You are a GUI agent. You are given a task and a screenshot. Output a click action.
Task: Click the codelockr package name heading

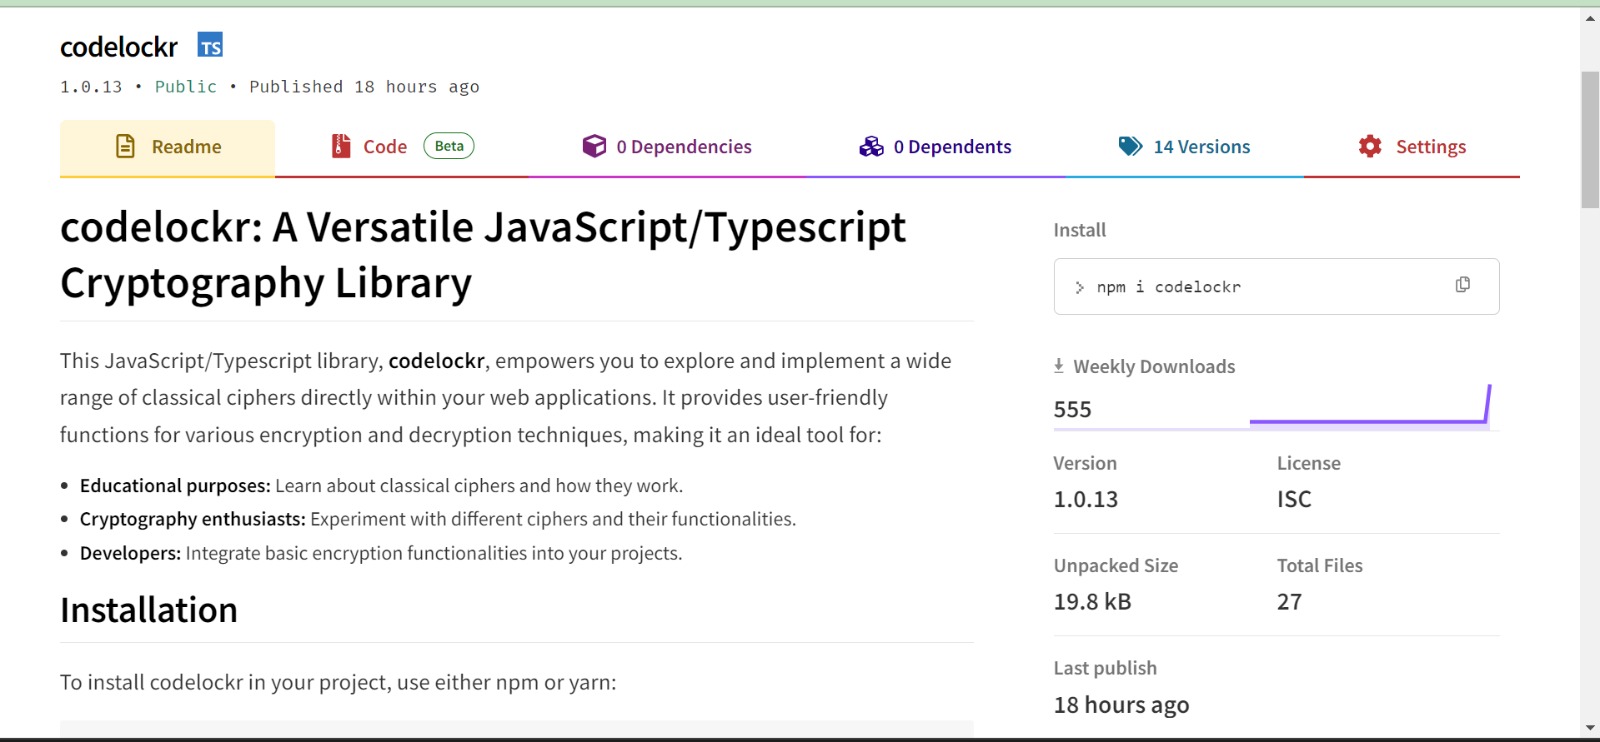119,47
